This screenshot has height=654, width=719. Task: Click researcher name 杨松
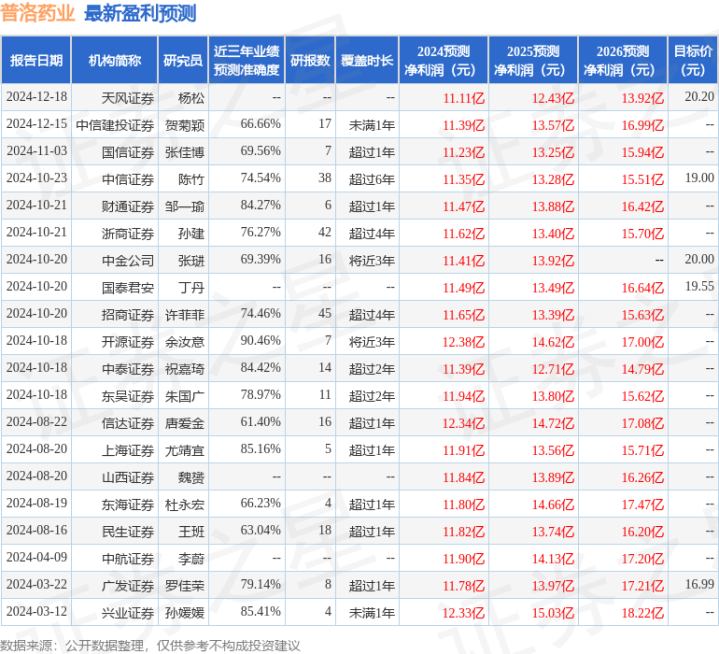tap(191, 98)
